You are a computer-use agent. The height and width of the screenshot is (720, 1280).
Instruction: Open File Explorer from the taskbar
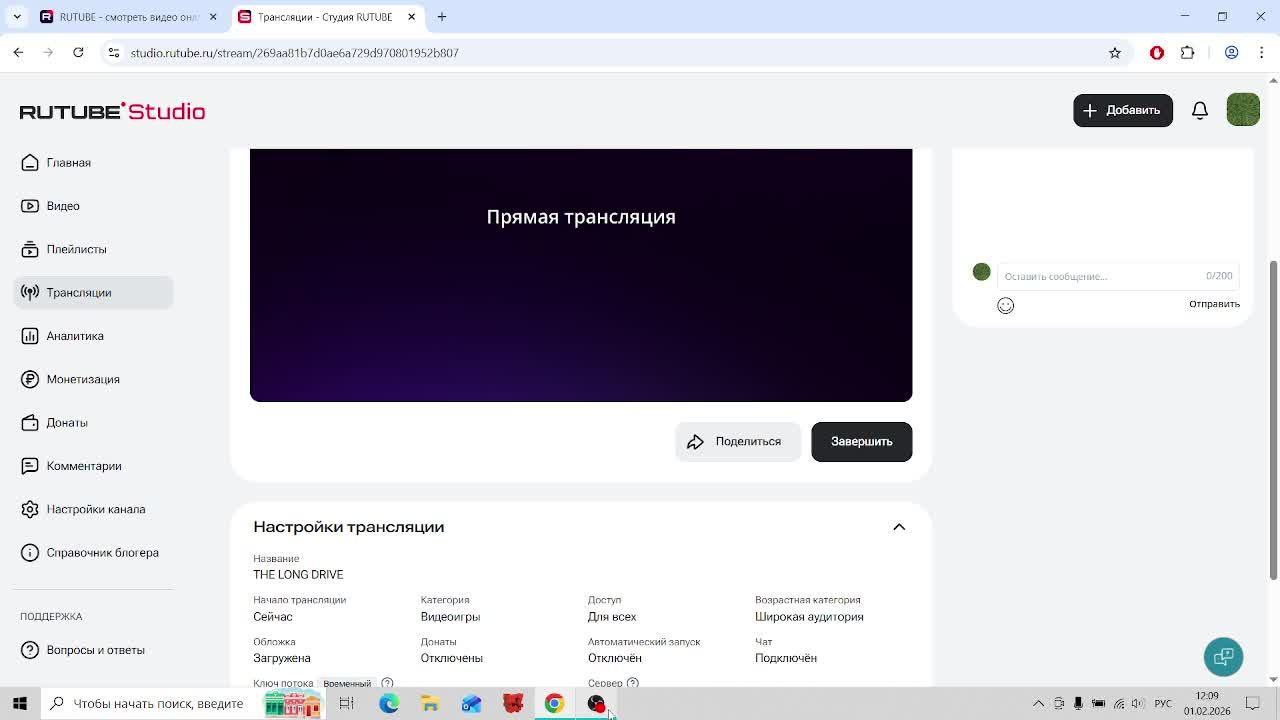[430, 704]
